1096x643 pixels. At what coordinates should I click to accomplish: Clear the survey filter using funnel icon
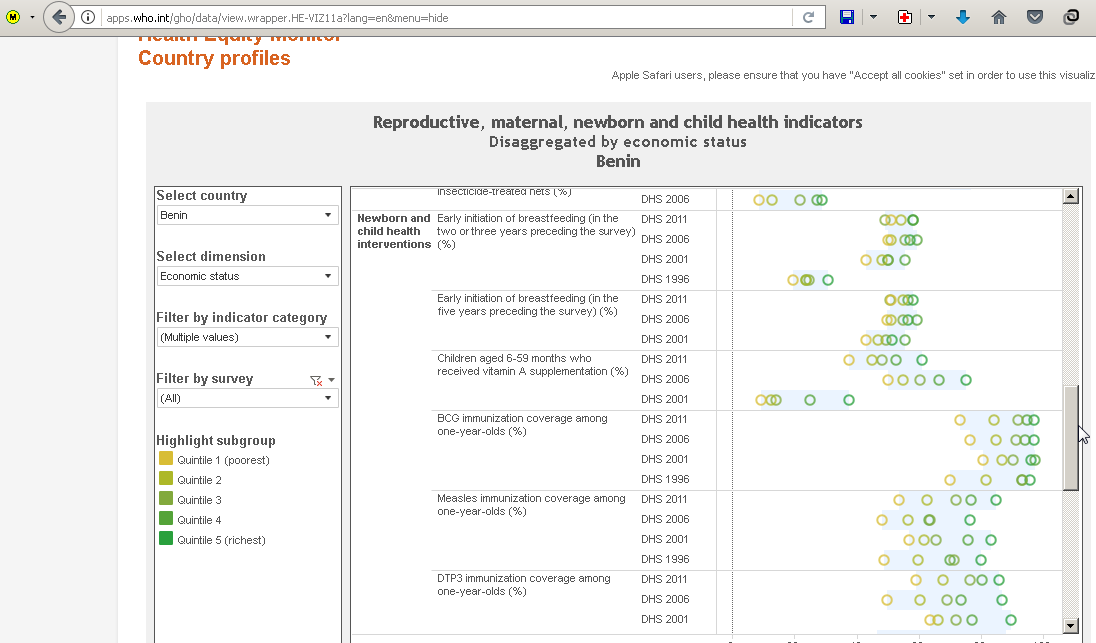[x=316, y=380]
